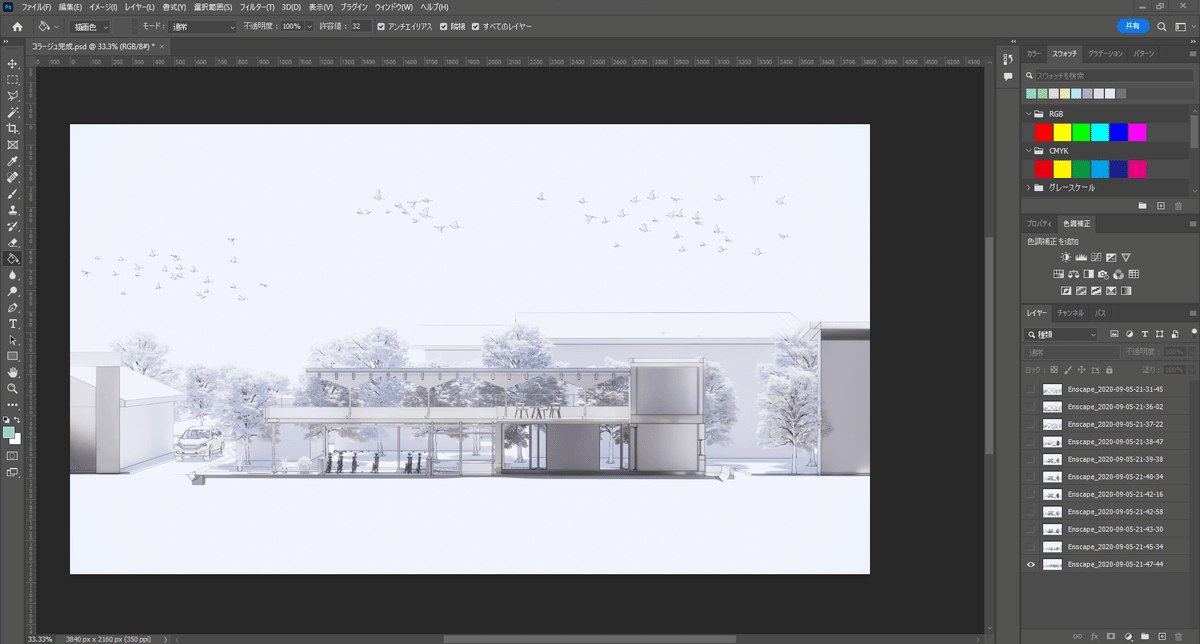
Task: Select the Eraser tool
Action: click(13, 242)
